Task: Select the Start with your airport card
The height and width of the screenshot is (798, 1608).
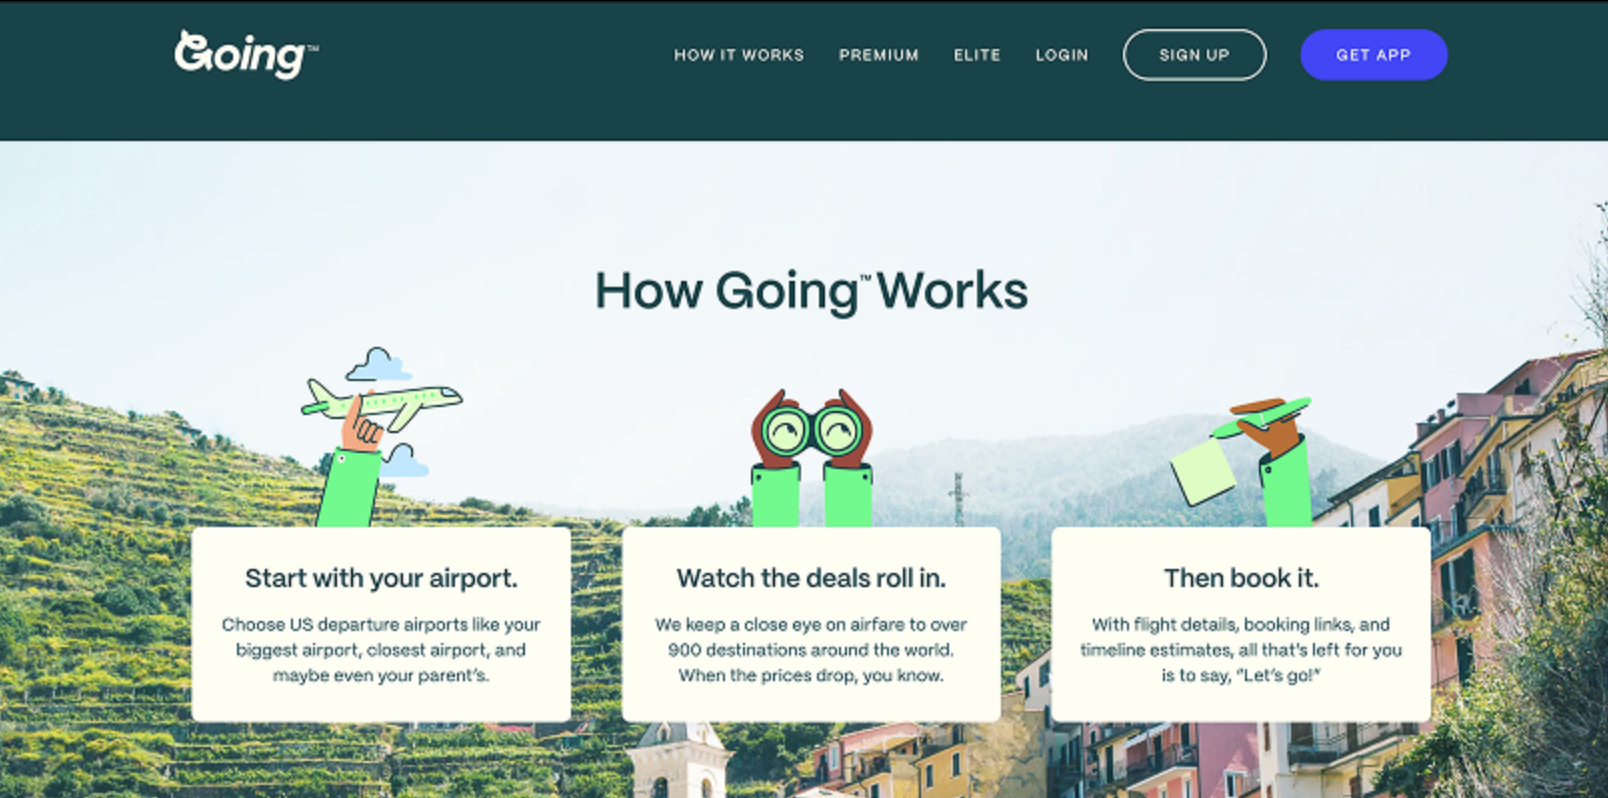Action: click(x=381, y=624)
